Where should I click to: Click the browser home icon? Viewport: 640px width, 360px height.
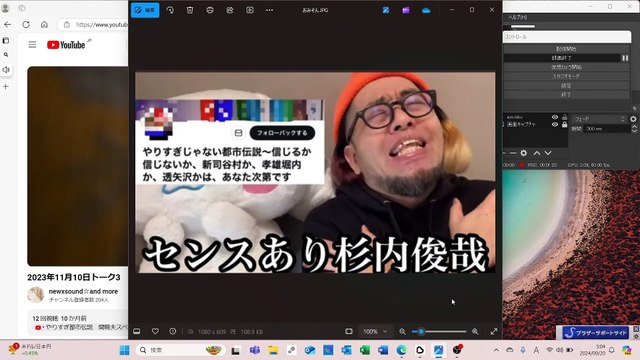pos(44,24)
